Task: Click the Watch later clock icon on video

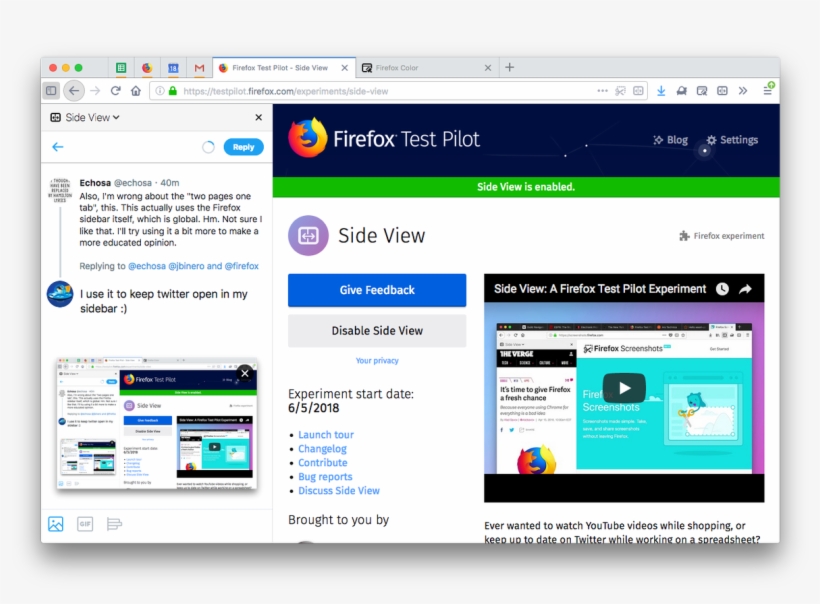Action: click(x=722, y=289)
